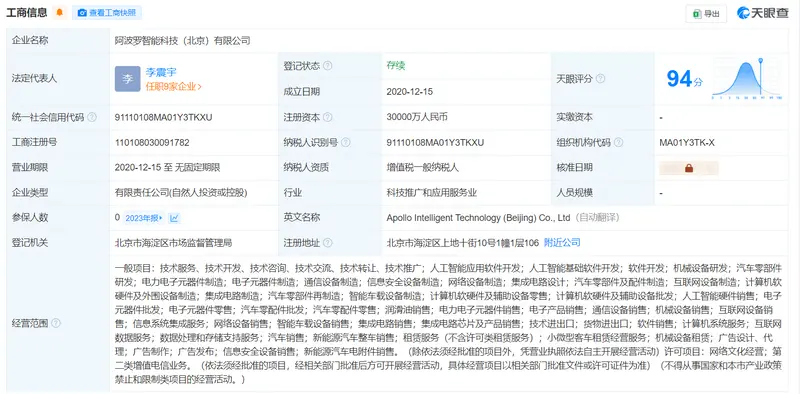The image size is (800, 394).
Task: Click the 导出 export button
Action: point(706,14)
